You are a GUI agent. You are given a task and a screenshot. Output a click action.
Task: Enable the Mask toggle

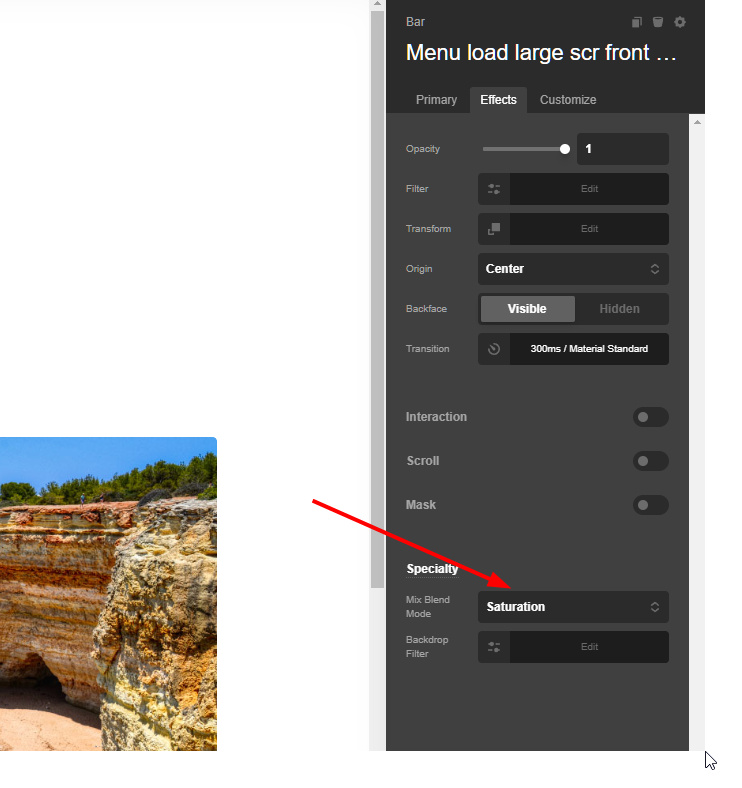pyautogui.click(x=650, y=505)
